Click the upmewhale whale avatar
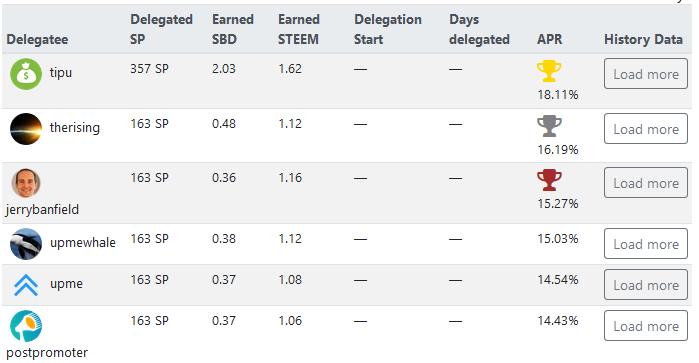Viewport: 699px width, 363px height. (26, 244)
